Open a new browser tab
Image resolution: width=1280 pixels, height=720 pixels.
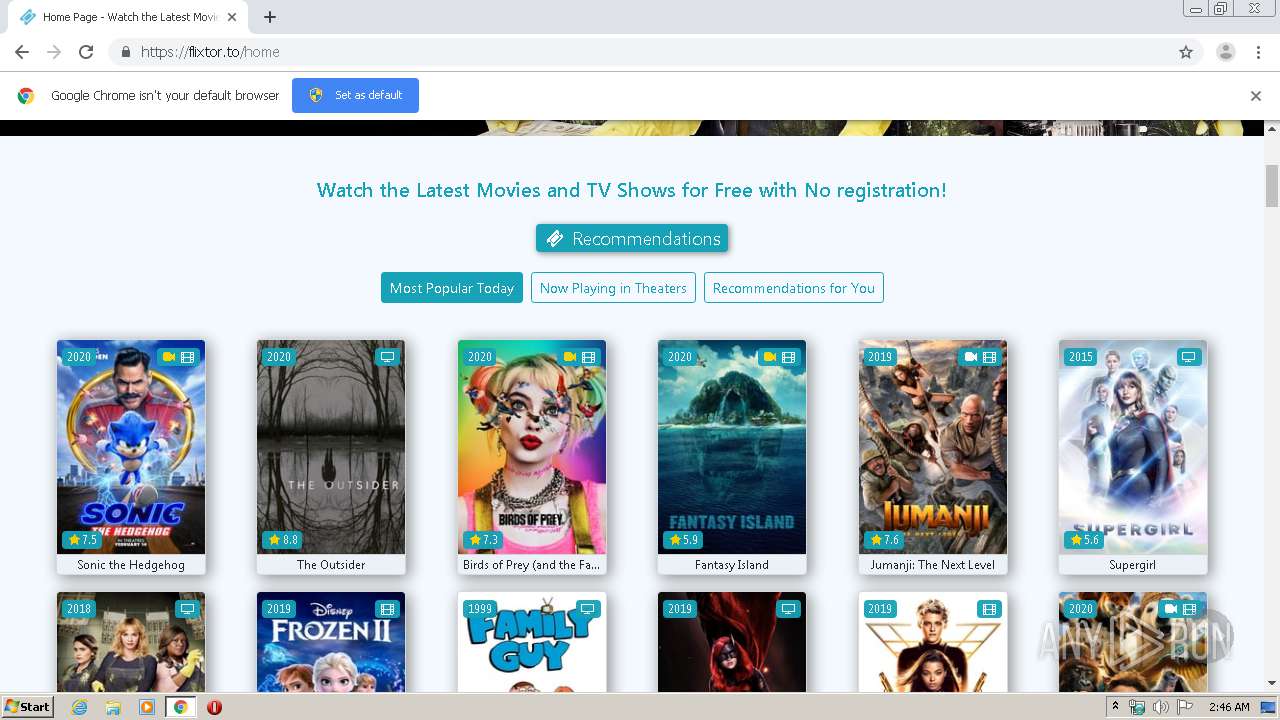pyautogui.click(x=270, y=17)
